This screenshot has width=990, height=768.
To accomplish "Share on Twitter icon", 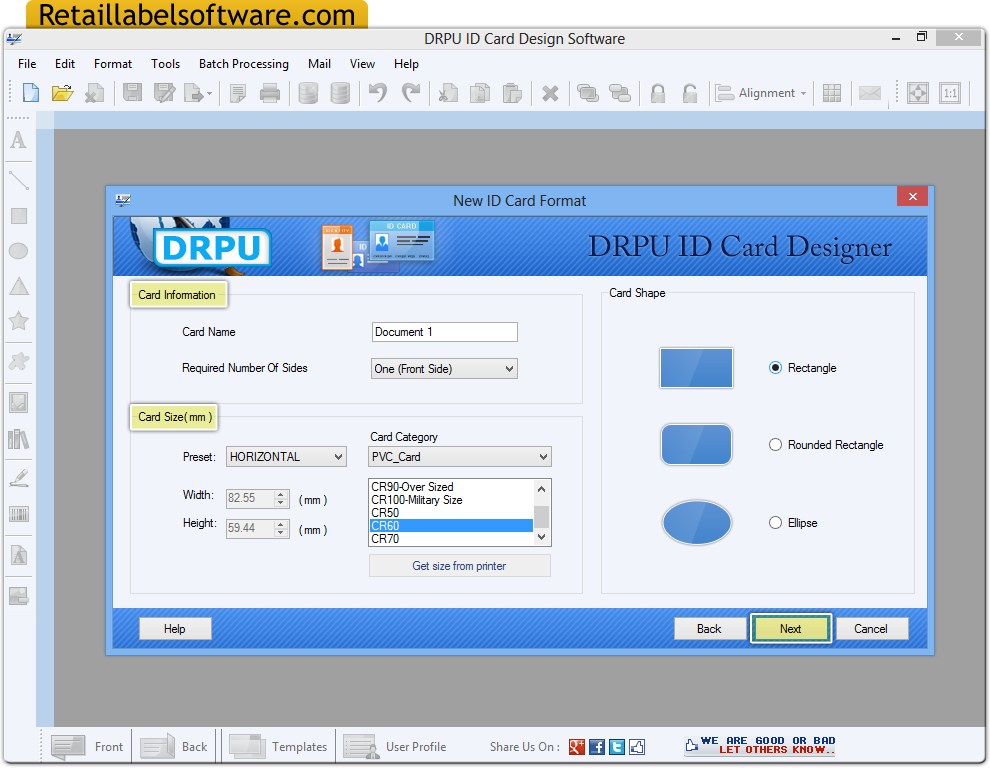I will point(617,747).
